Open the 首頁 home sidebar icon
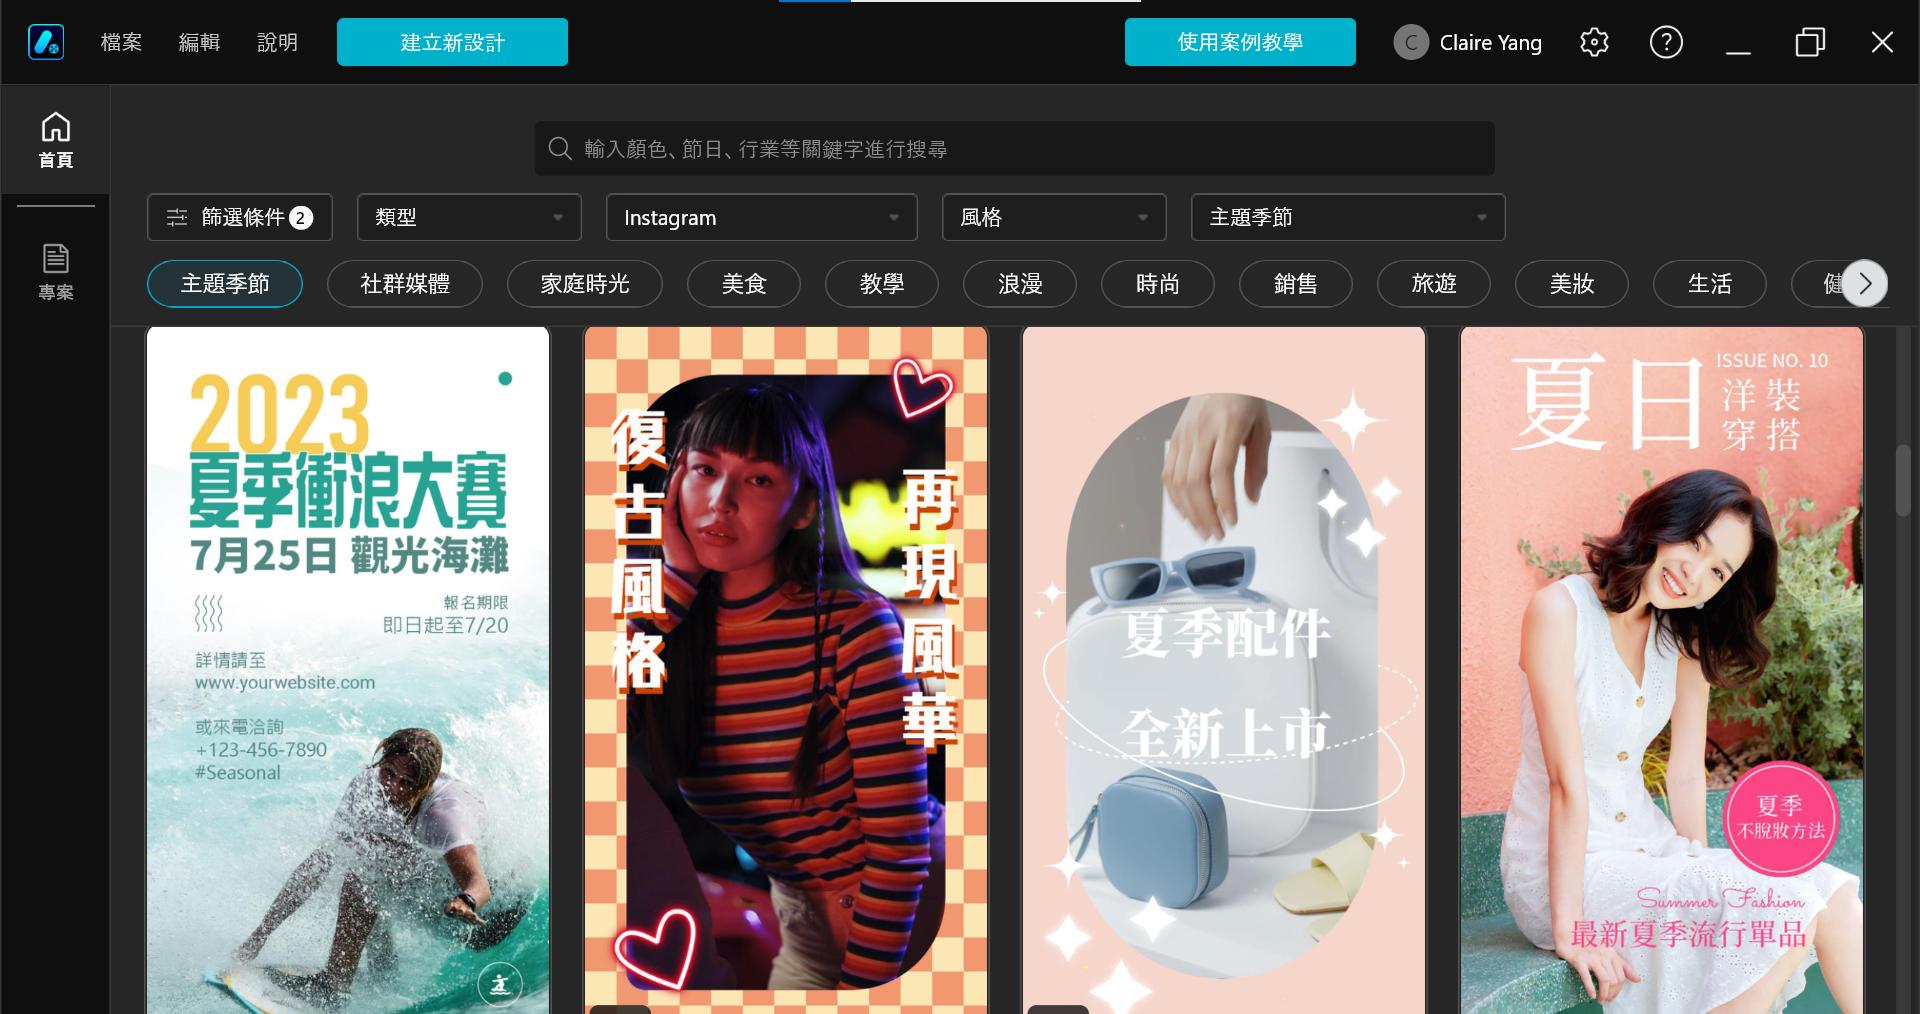 (x=56, y=140)
